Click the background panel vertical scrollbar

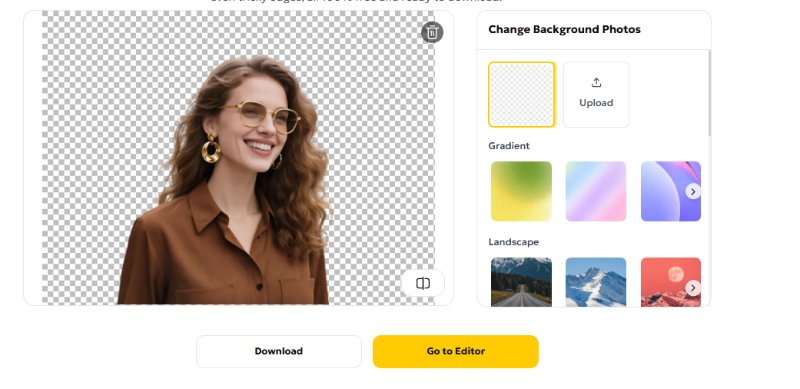709,93
